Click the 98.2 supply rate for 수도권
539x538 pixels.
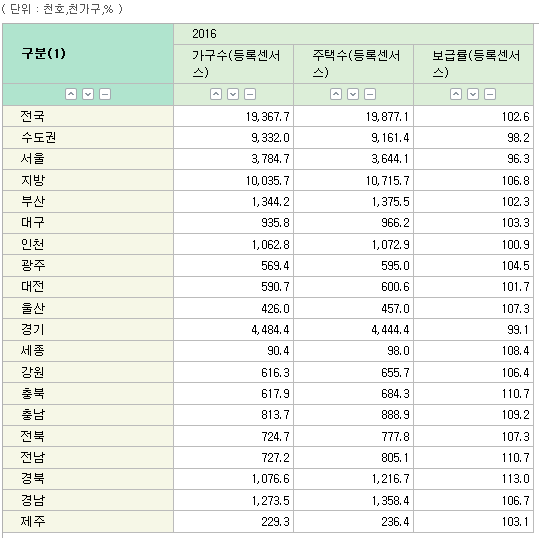click(518, 138)
